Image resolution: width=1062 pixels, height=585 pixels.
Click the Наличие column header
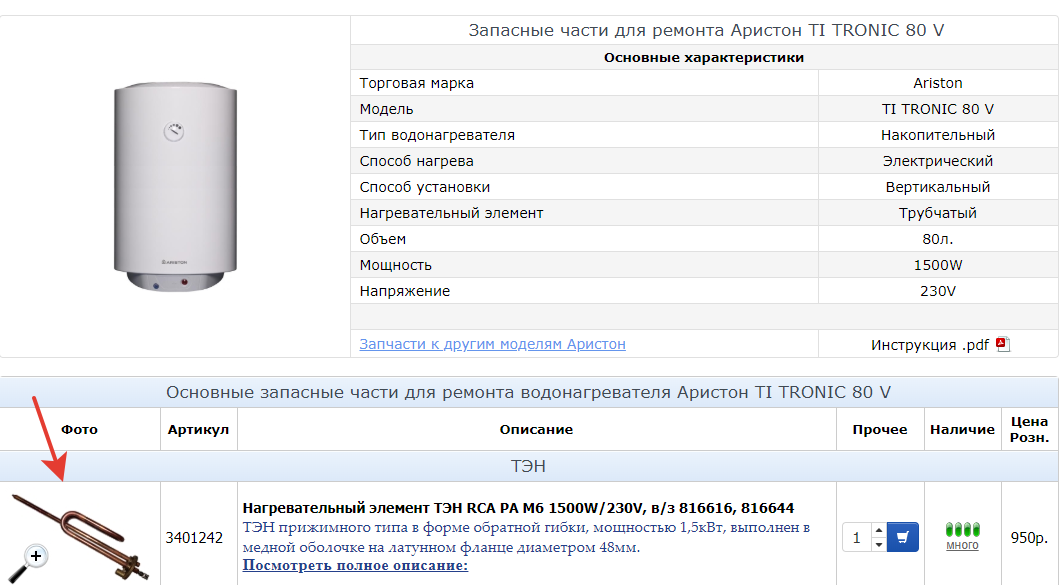[962, 429]
